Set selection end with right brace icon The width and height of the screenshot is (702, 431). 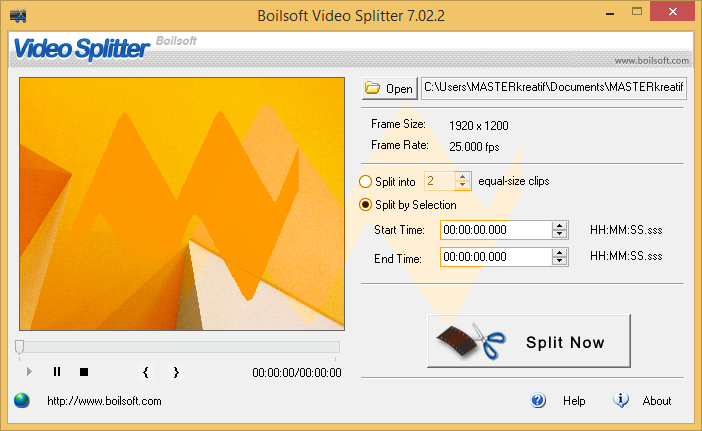176,372
